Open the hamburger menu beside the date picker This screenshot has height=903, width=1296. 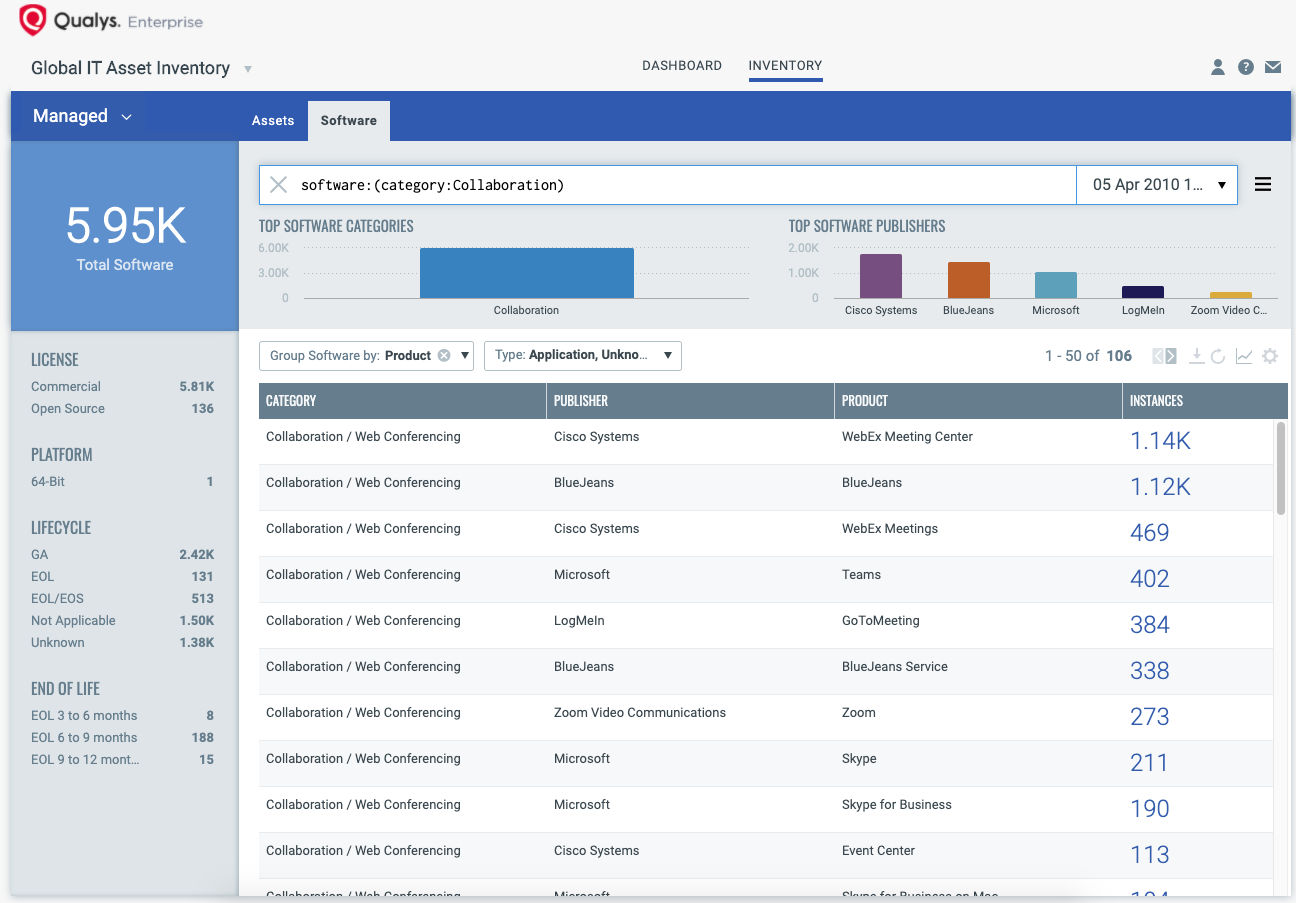point(1263,185)
